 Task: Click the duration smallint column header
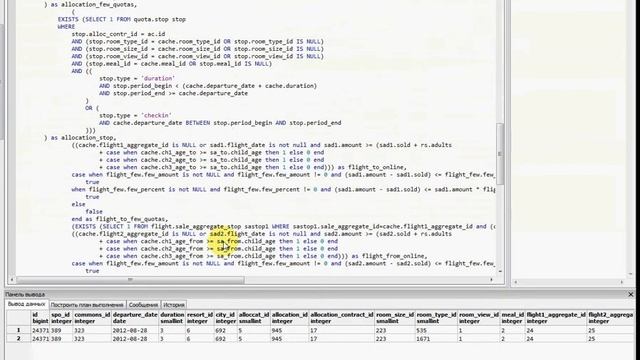(172, 318)
